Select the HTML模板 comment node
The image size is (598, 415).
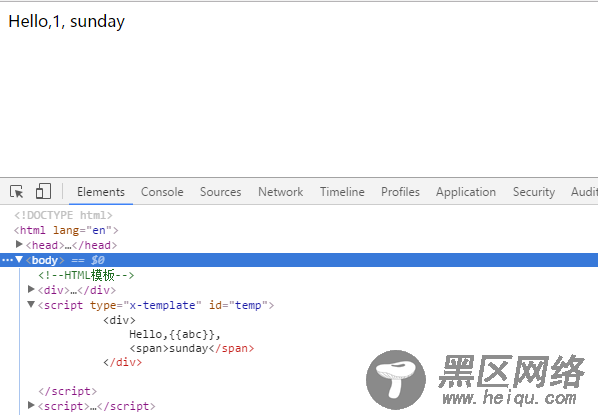click(x=86, y=275)
